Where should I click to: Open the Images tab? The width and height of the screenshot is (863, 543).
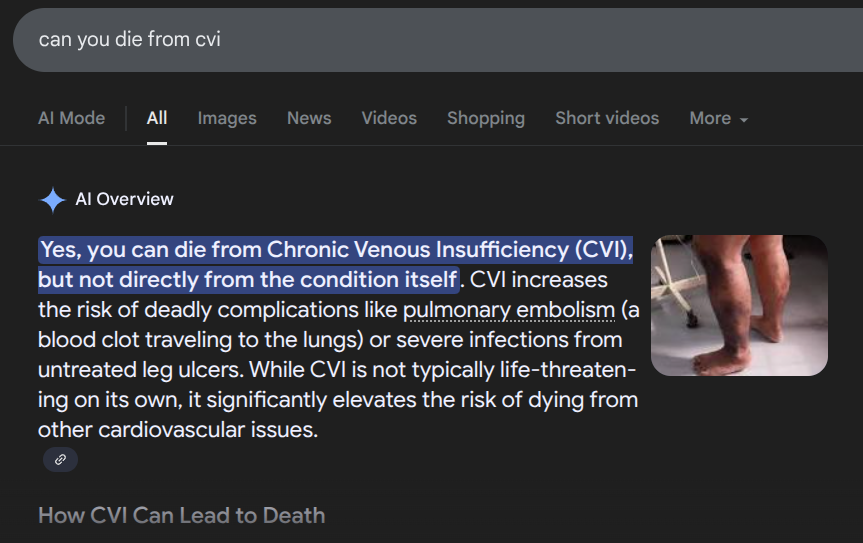[227, 118]
